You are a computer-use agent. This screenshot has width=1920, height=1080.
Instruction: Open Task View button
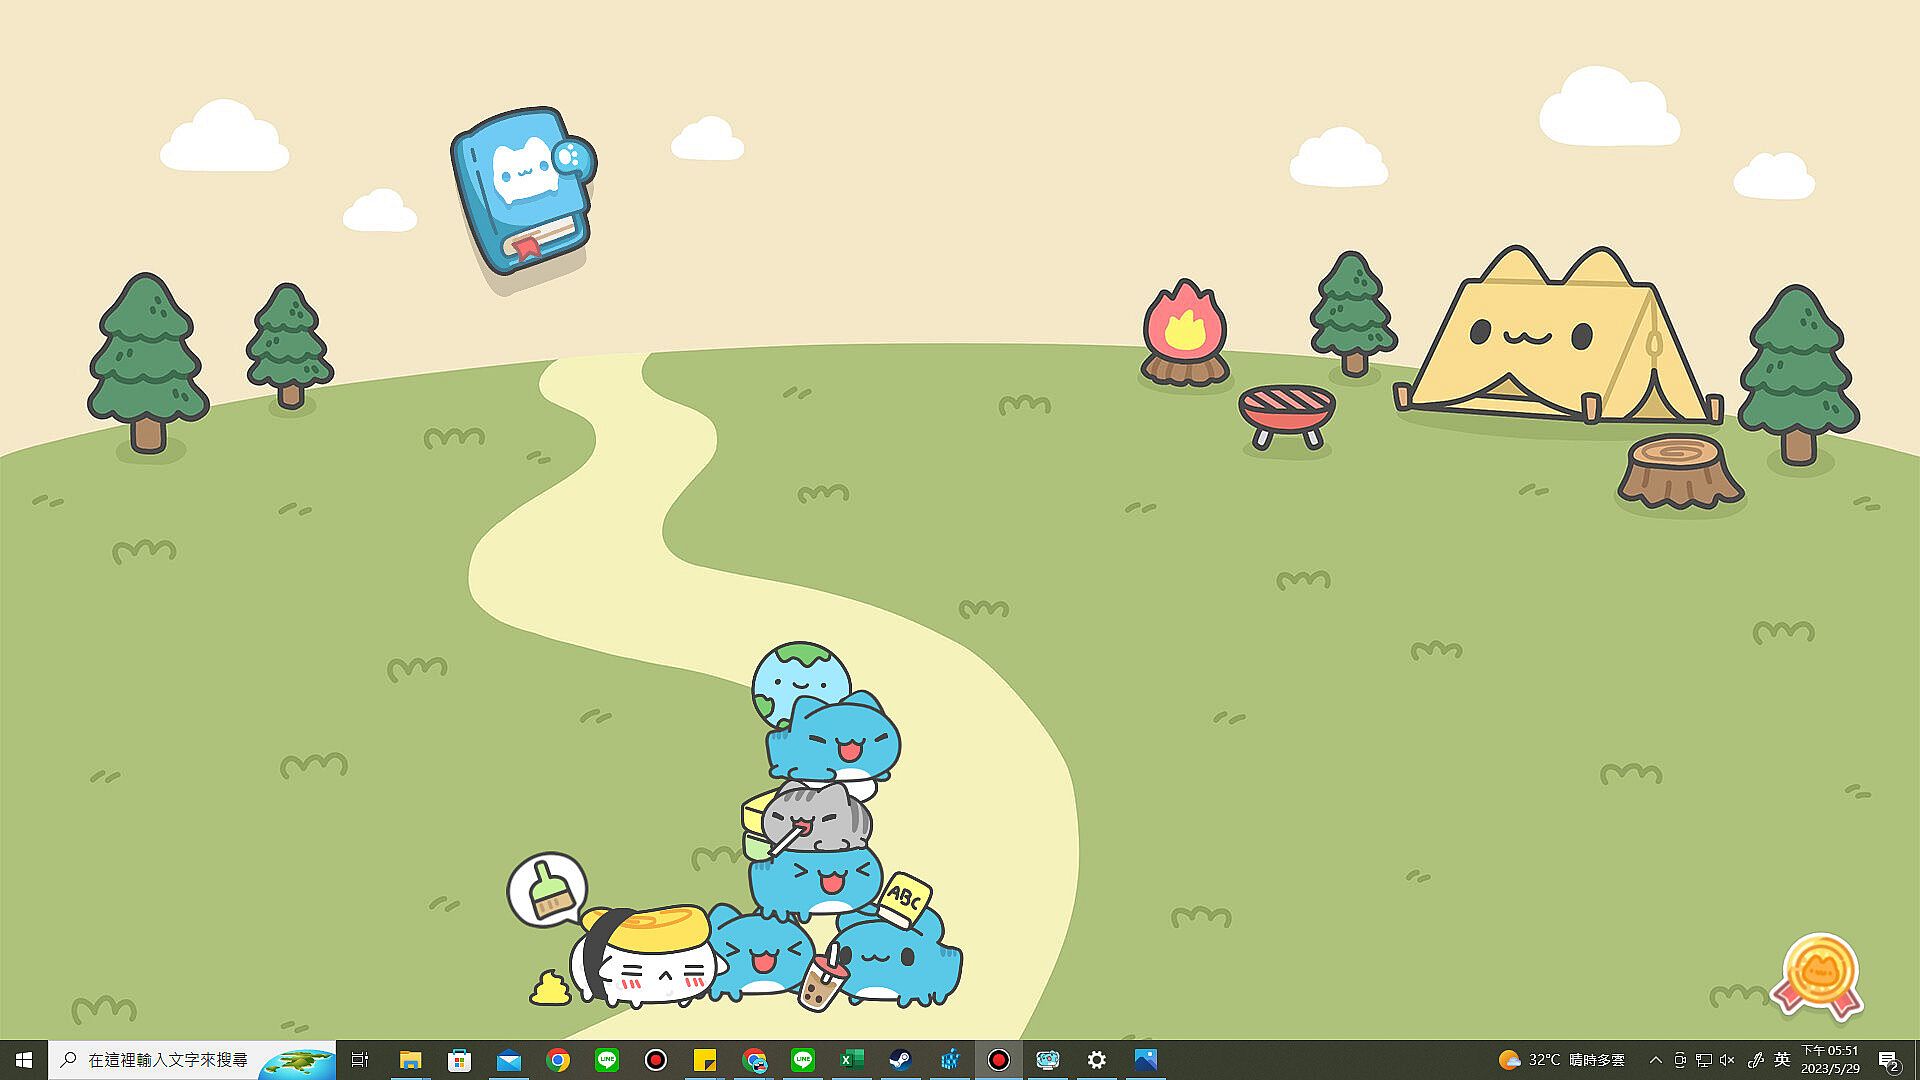[x=360, y=1060]
